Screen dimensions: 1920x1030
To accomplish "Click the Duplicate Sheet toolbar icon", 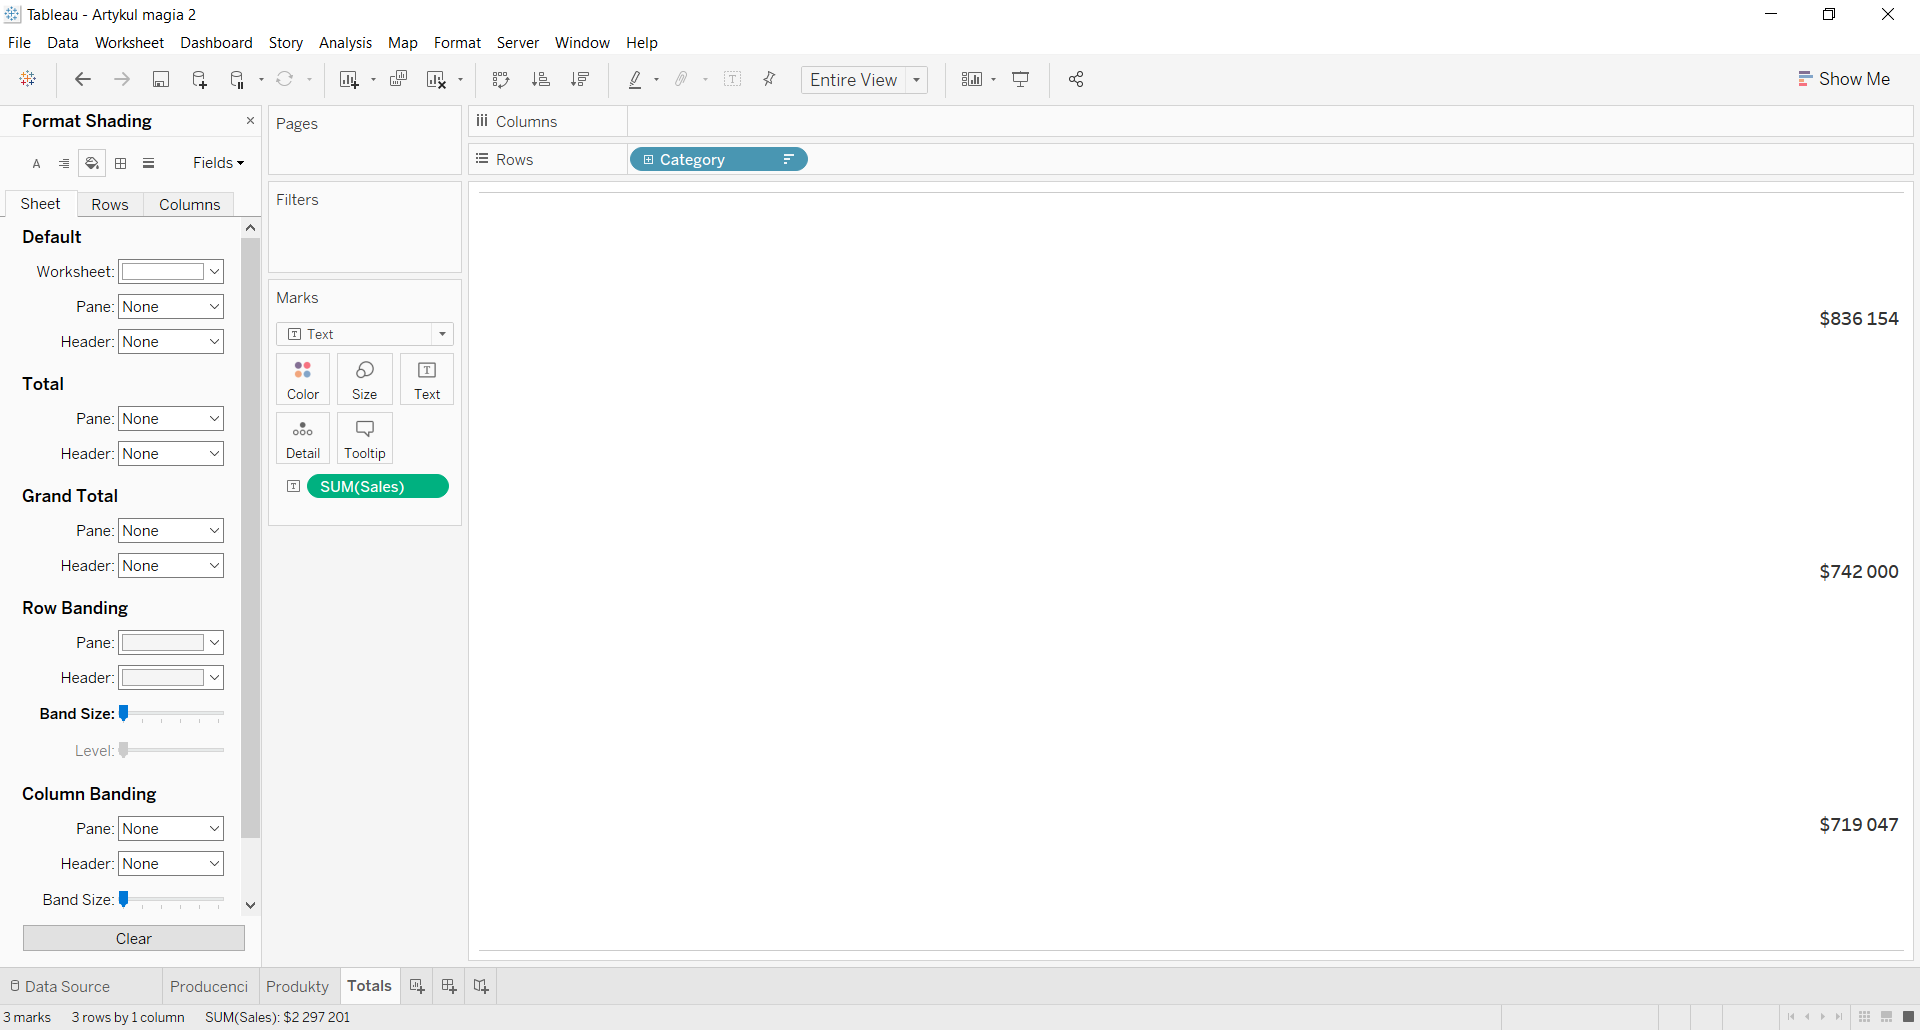I will click(398, 80).
